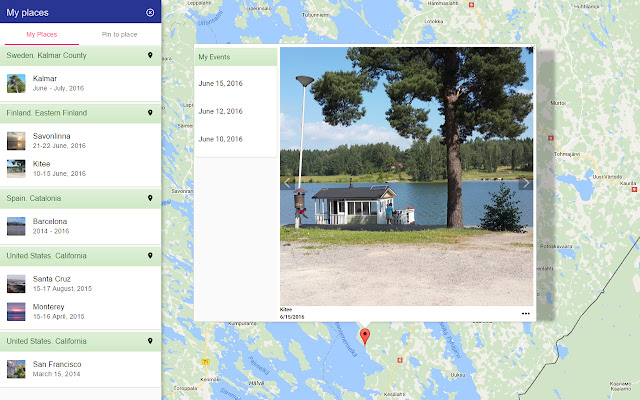Select the Kitee place name
Image resolution: width=640 pixels, height=400 pixels.
41,164
